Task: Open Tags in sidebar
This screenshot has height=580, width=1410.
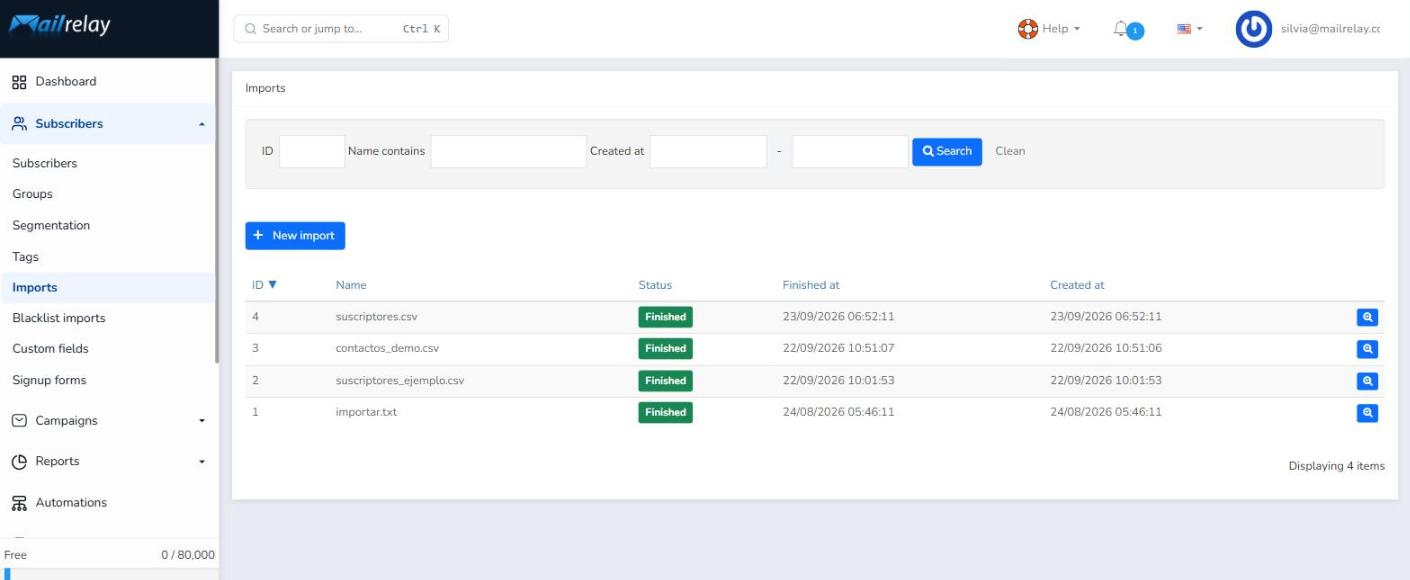Action: tap(25, 257)
